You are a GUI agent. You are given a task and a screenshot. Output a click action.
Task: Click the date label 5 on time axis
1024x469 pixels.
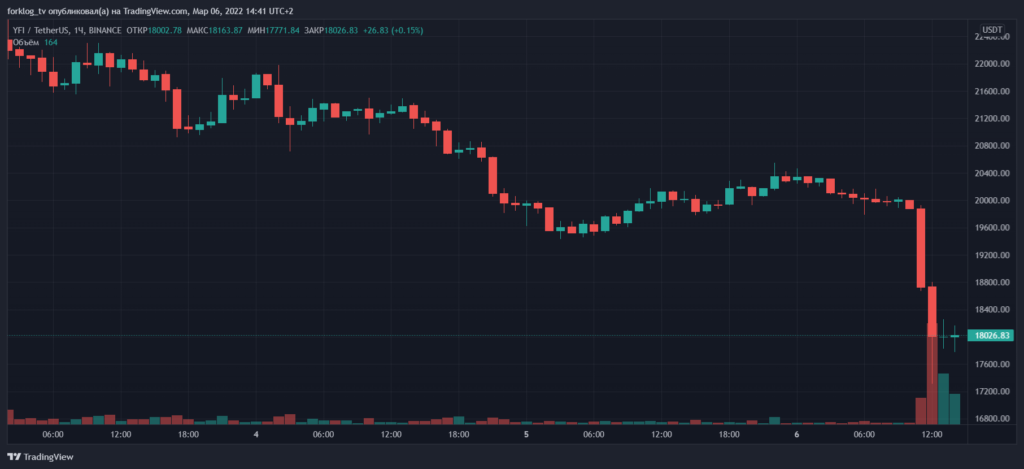pos(527,435)
